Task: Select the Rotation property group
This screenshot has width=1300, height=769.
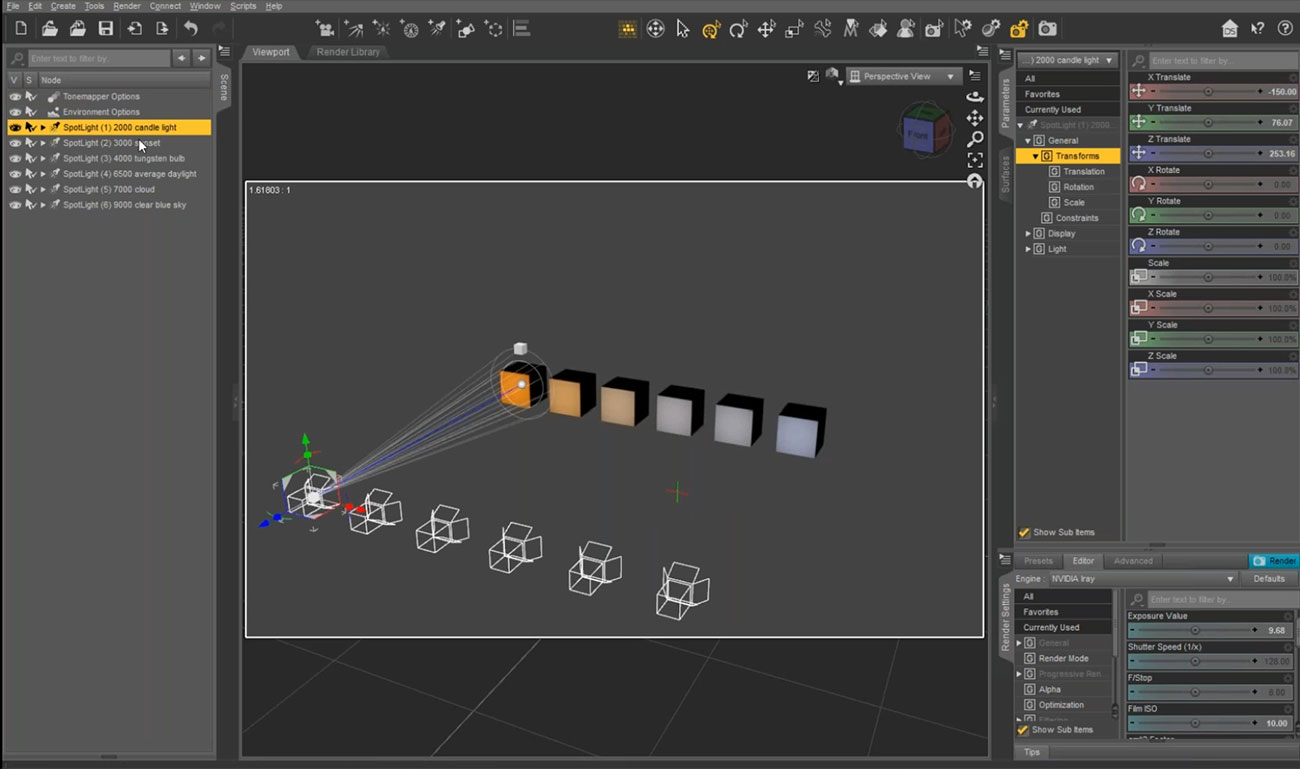Action: 1078,187
